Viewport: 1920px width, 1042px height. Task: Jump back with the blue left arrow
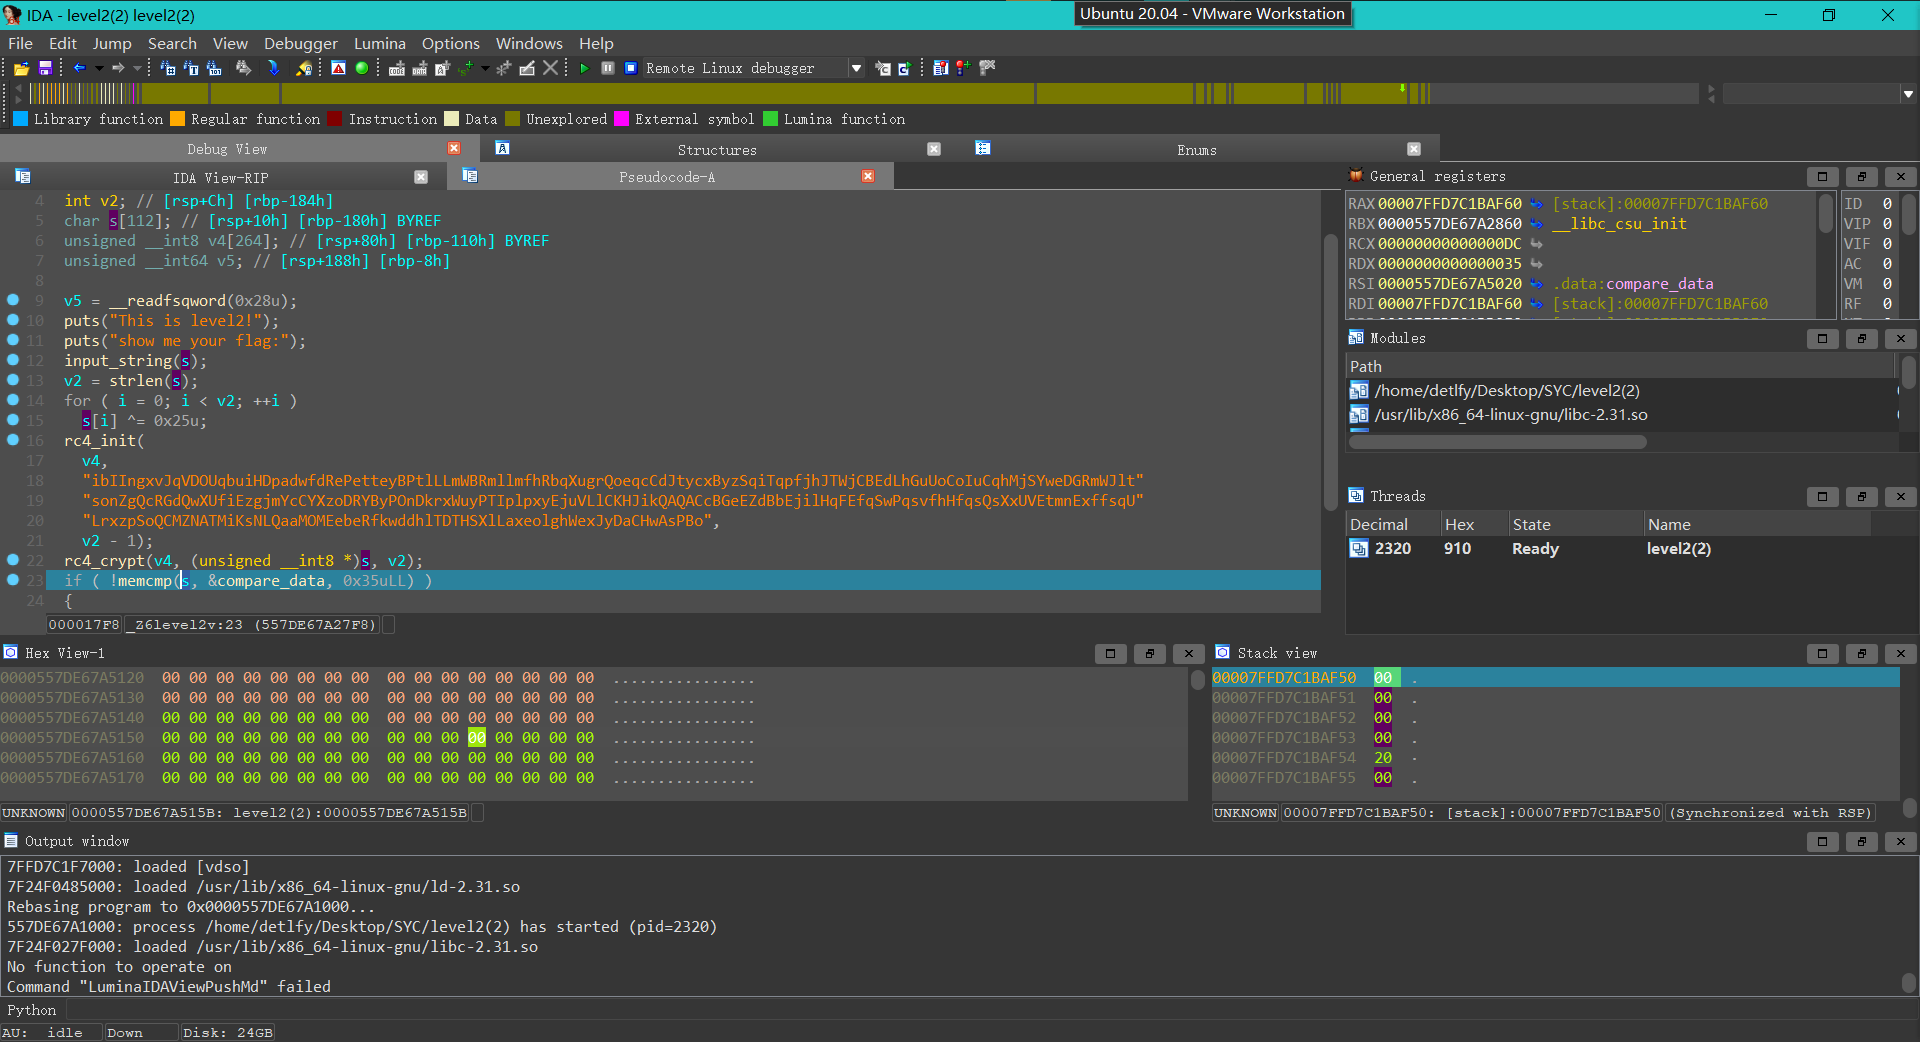(x=79, y=68)
